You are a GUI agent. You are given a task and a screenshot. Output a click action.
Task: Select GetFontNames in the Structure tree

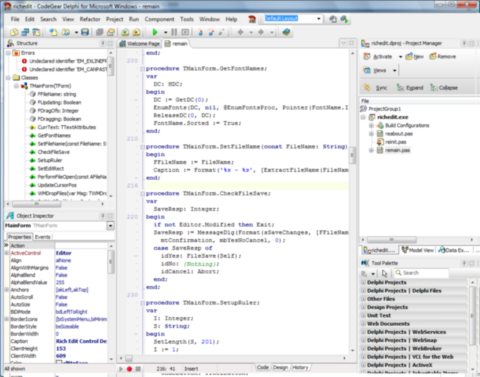click(x=54, y=136)
